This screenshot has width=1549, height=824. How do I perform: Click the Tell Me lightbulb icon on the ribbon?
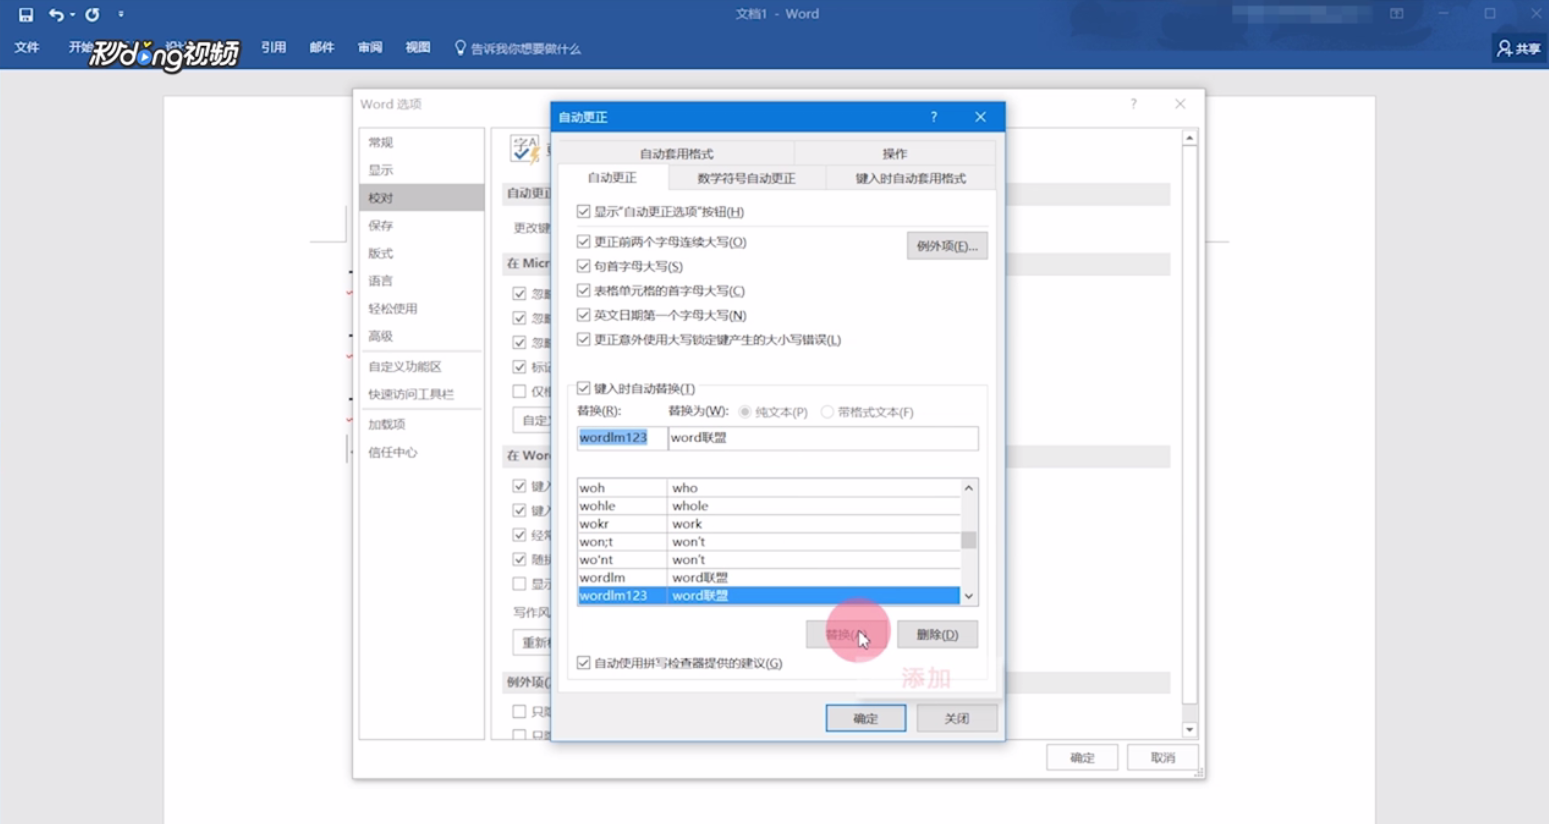pos(459,46)
